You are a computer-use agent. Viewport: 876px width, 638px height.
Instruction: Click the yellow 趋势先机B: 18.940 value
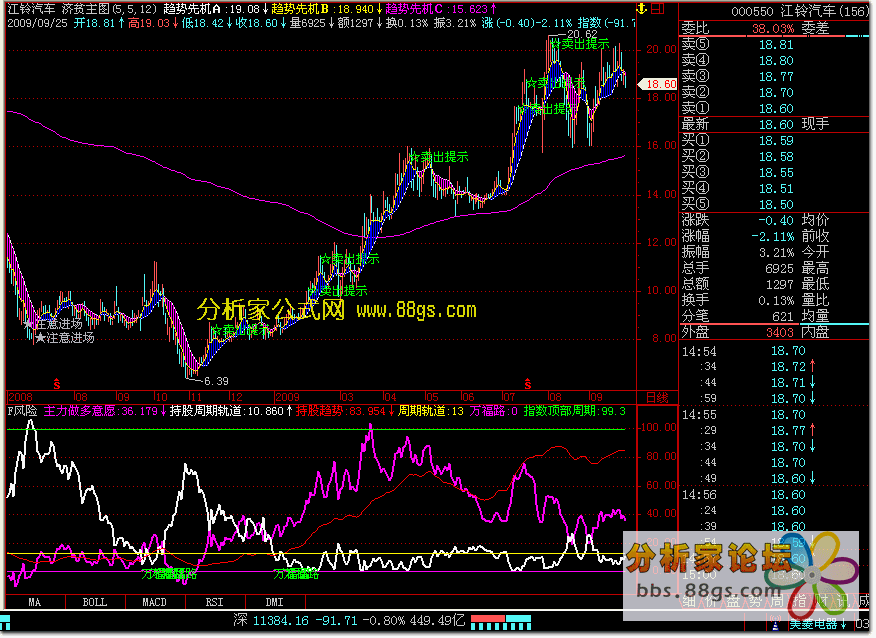coord(326,9)
